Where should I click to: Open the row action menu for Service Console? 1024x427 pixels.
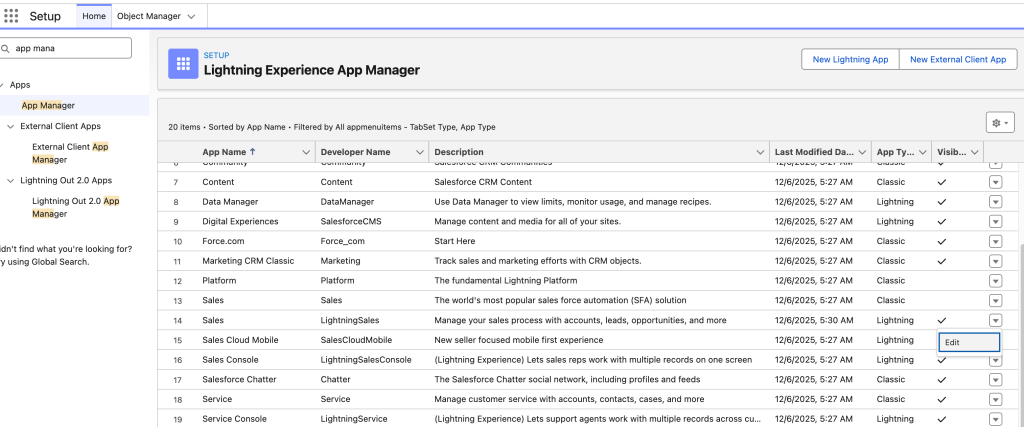(x=995, y=419)
